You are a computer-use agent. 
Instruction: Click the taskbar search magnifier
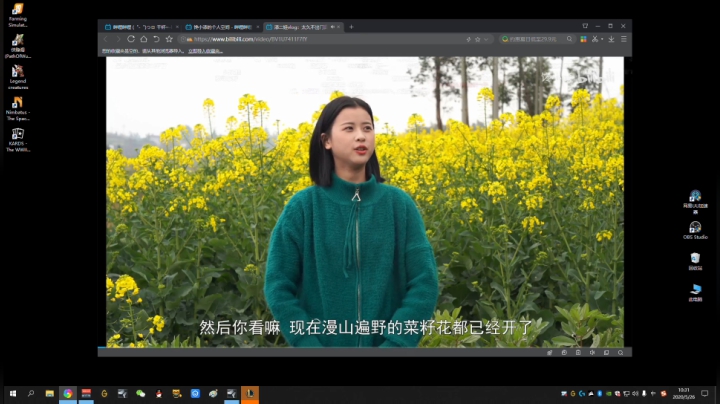31,393
